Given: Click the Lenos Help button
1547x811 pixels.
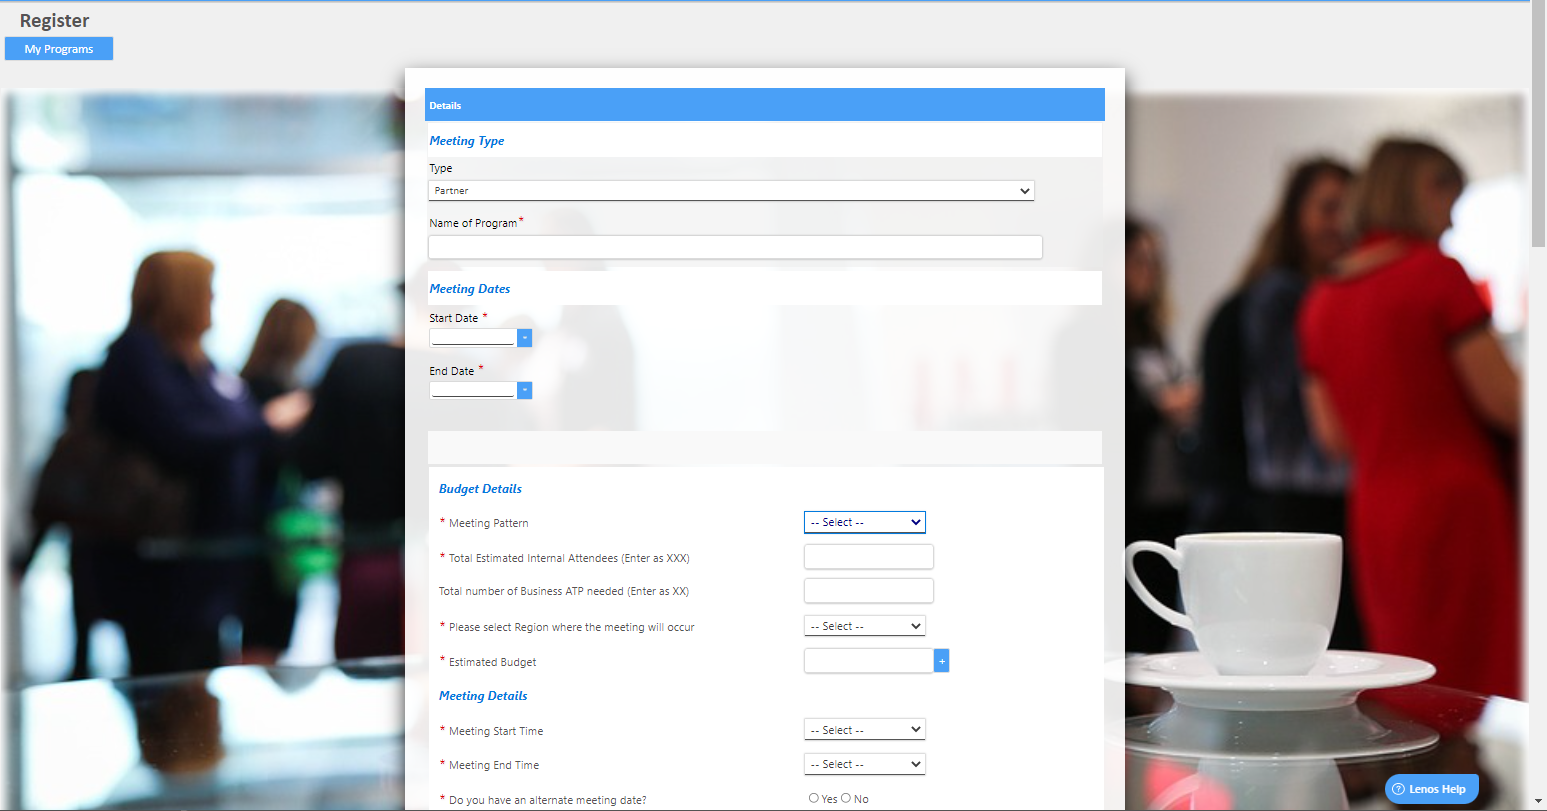Looking at the screenshot, I should [x=1431, y=789].
